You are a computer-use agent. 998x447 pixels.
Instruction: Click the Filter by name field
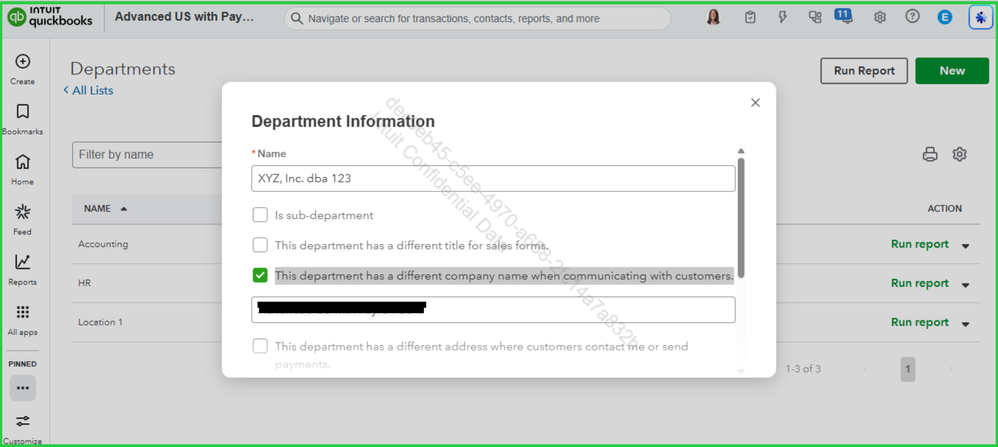point(147,155)
